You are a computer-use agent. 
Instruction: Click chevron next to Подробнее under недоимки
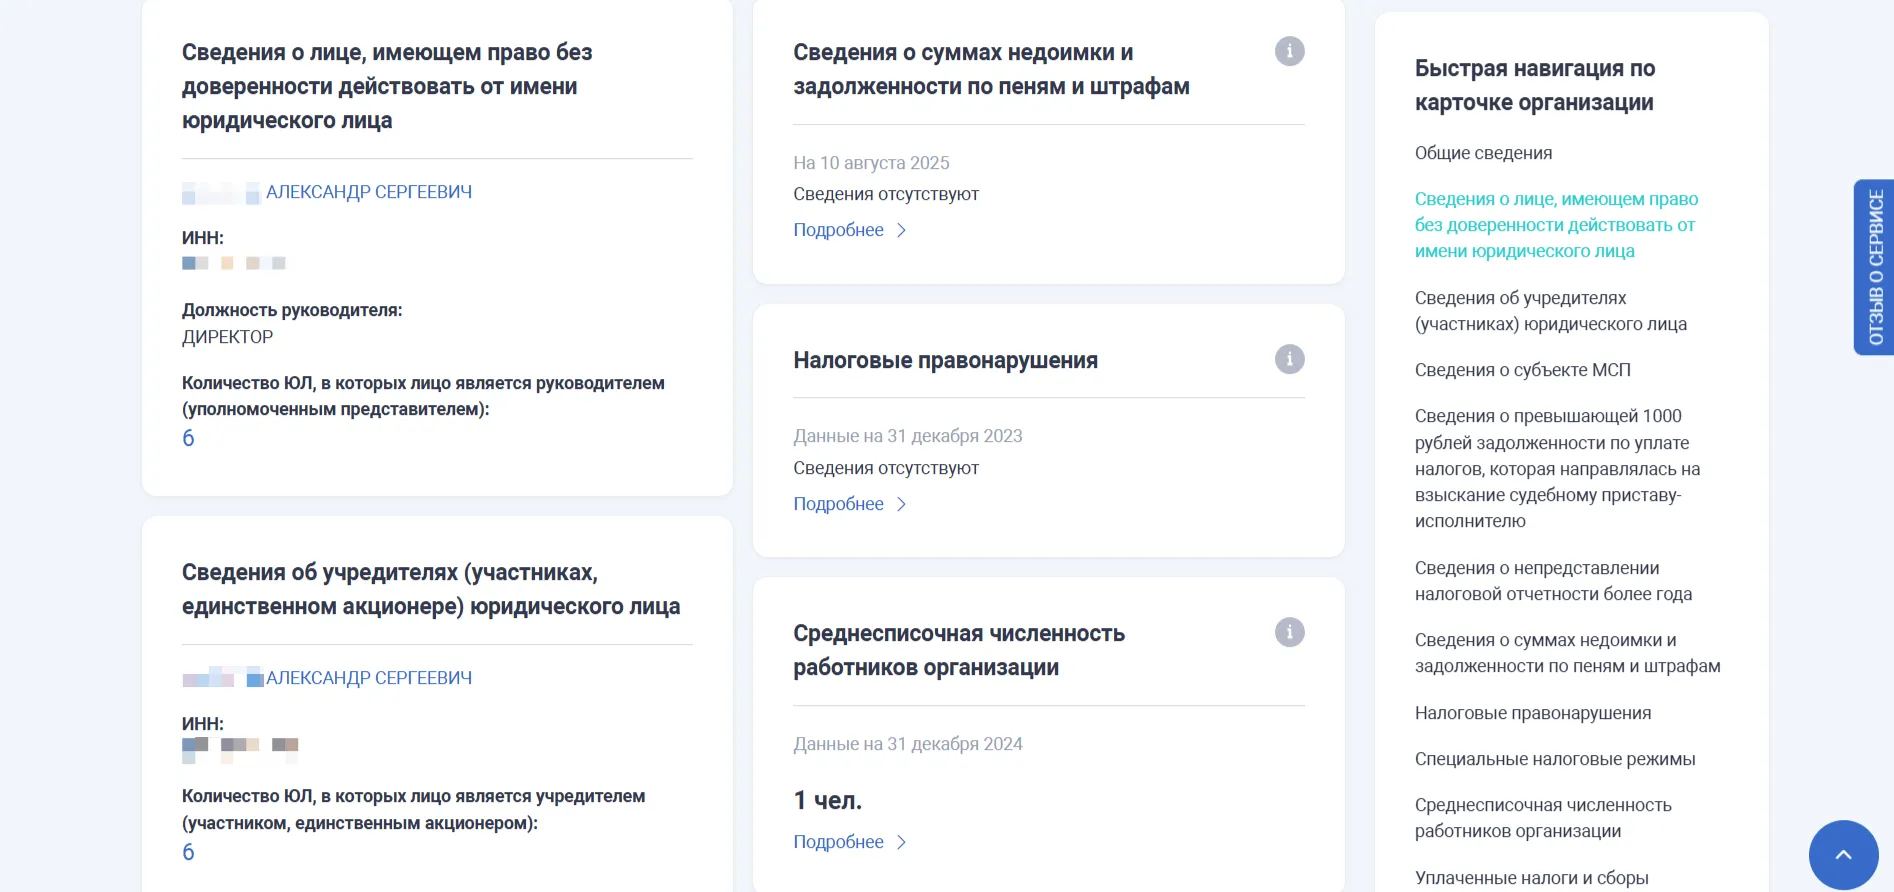point(902,230)
